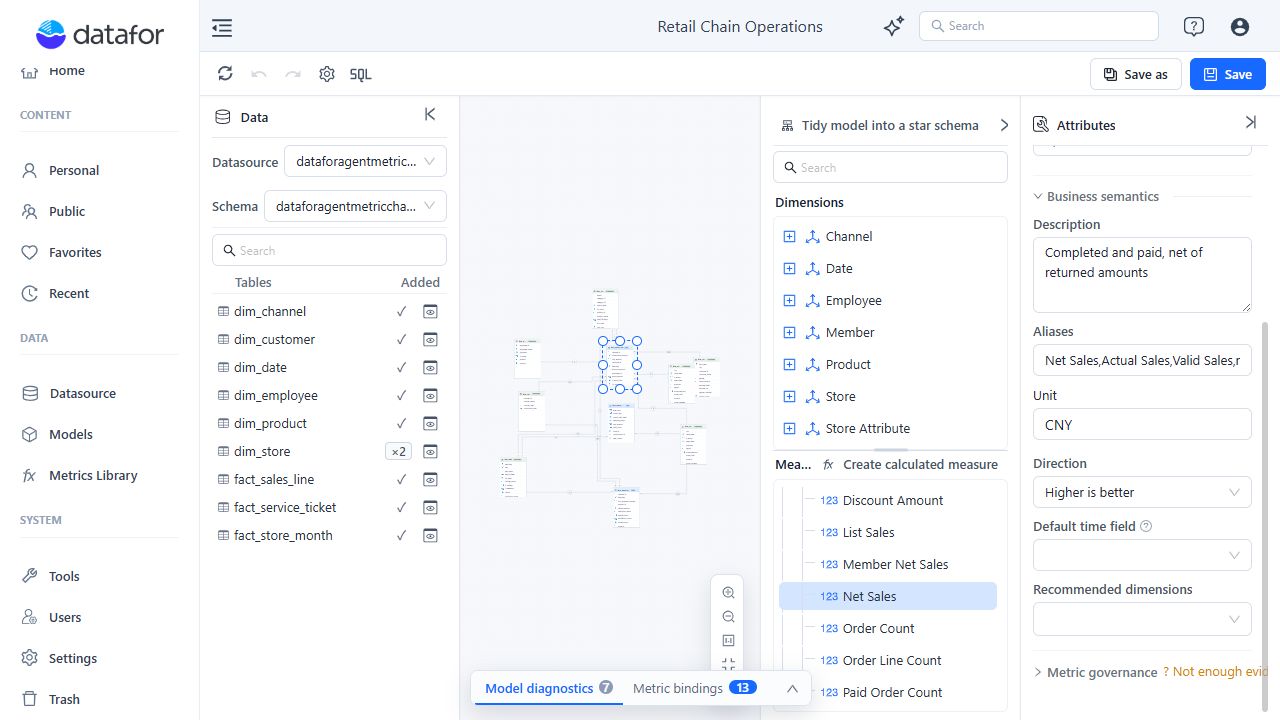
Task: Open Favorites in sidebar
Action: 75,252
